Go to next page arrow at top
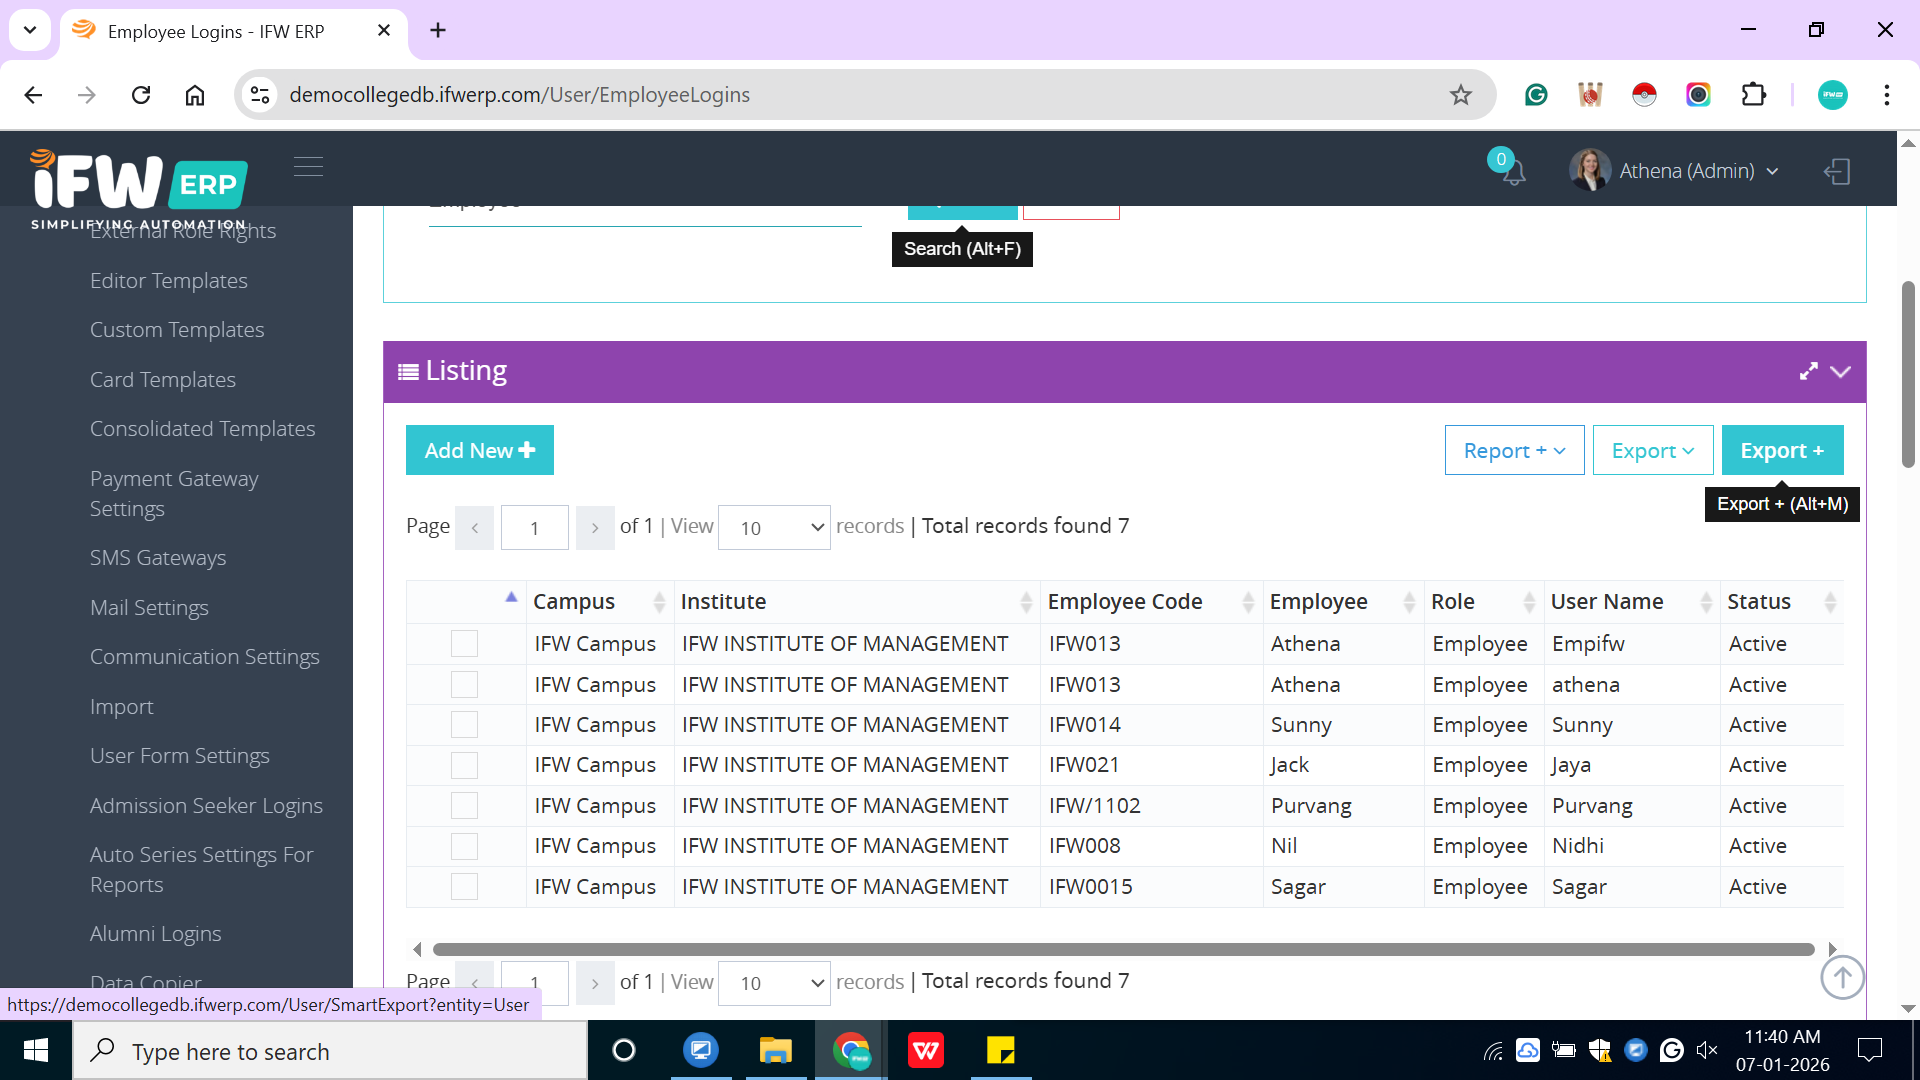The width and height of the screenshot is (1920, 1080). pos(595,527)
